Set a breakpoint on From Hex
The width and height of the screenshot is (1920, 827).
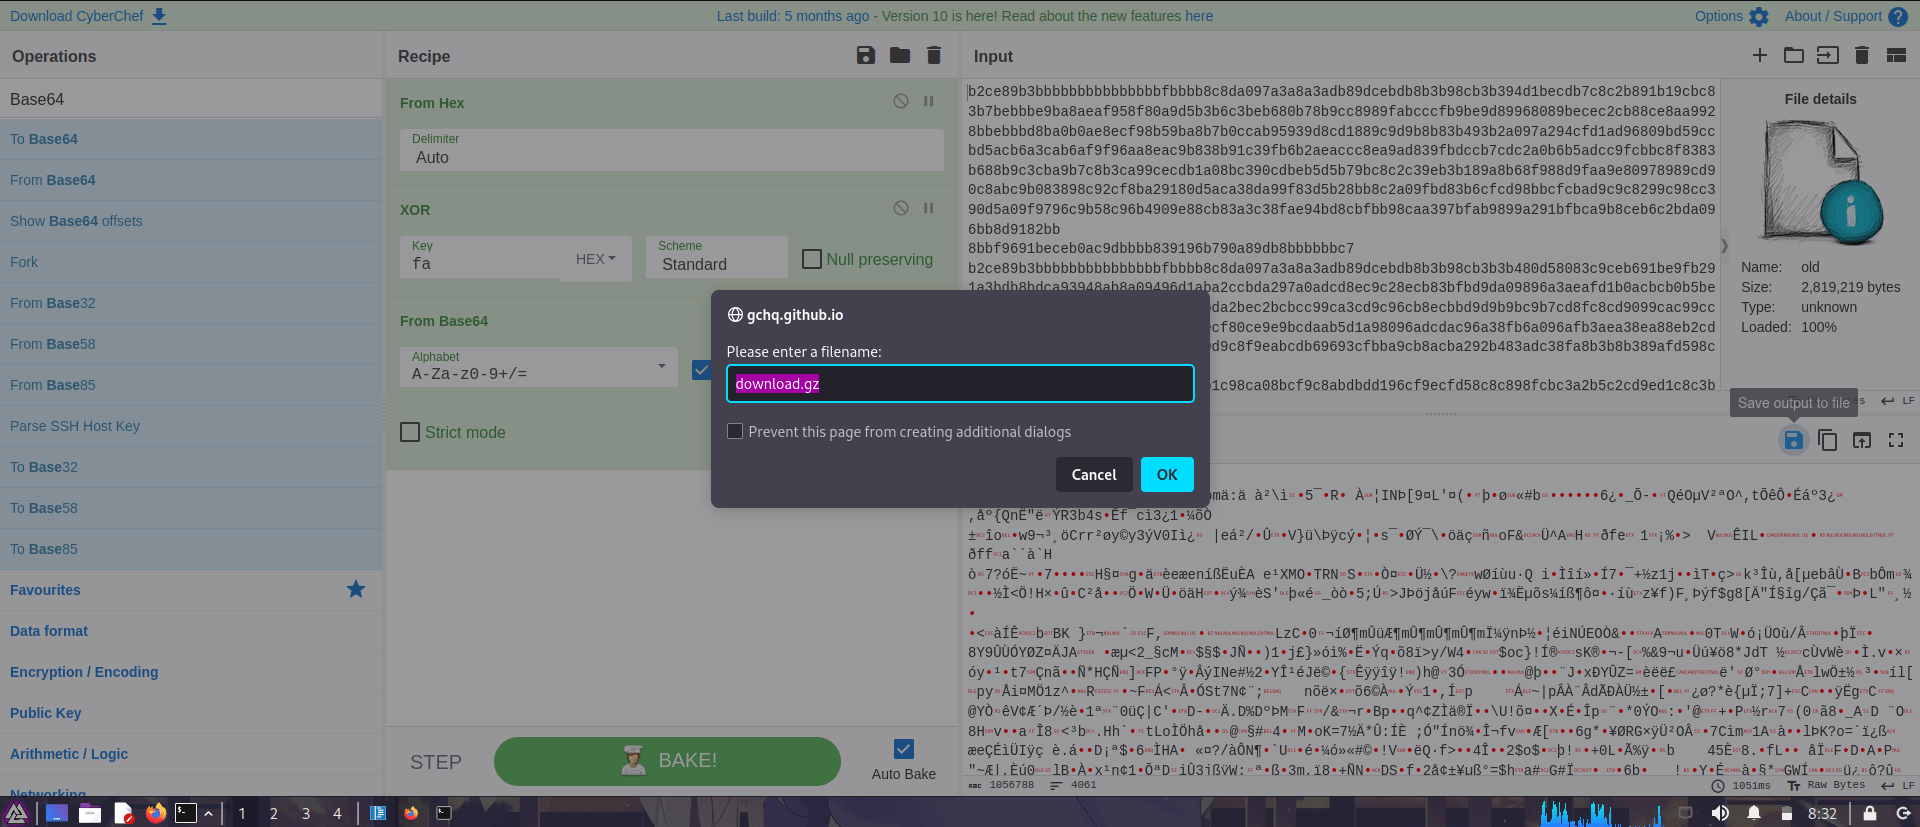tap(928, 101)
